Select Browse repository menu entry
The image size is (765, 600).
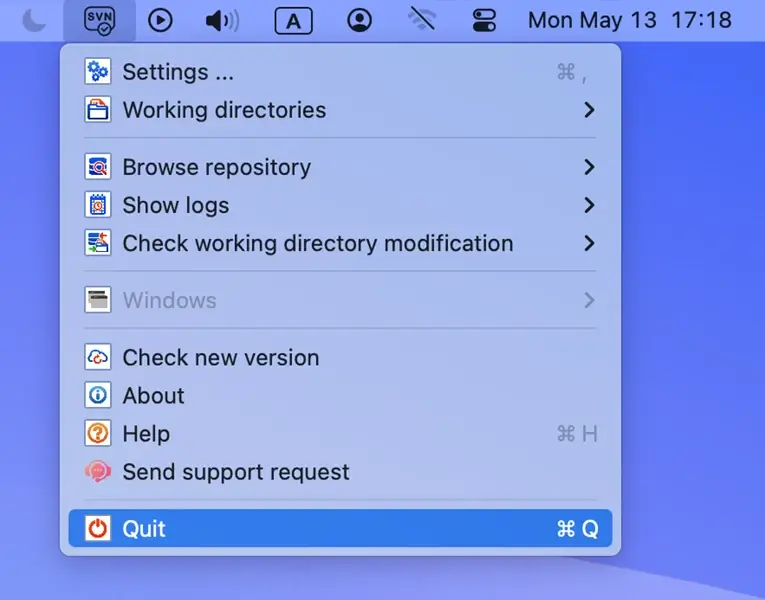(340, 167)
